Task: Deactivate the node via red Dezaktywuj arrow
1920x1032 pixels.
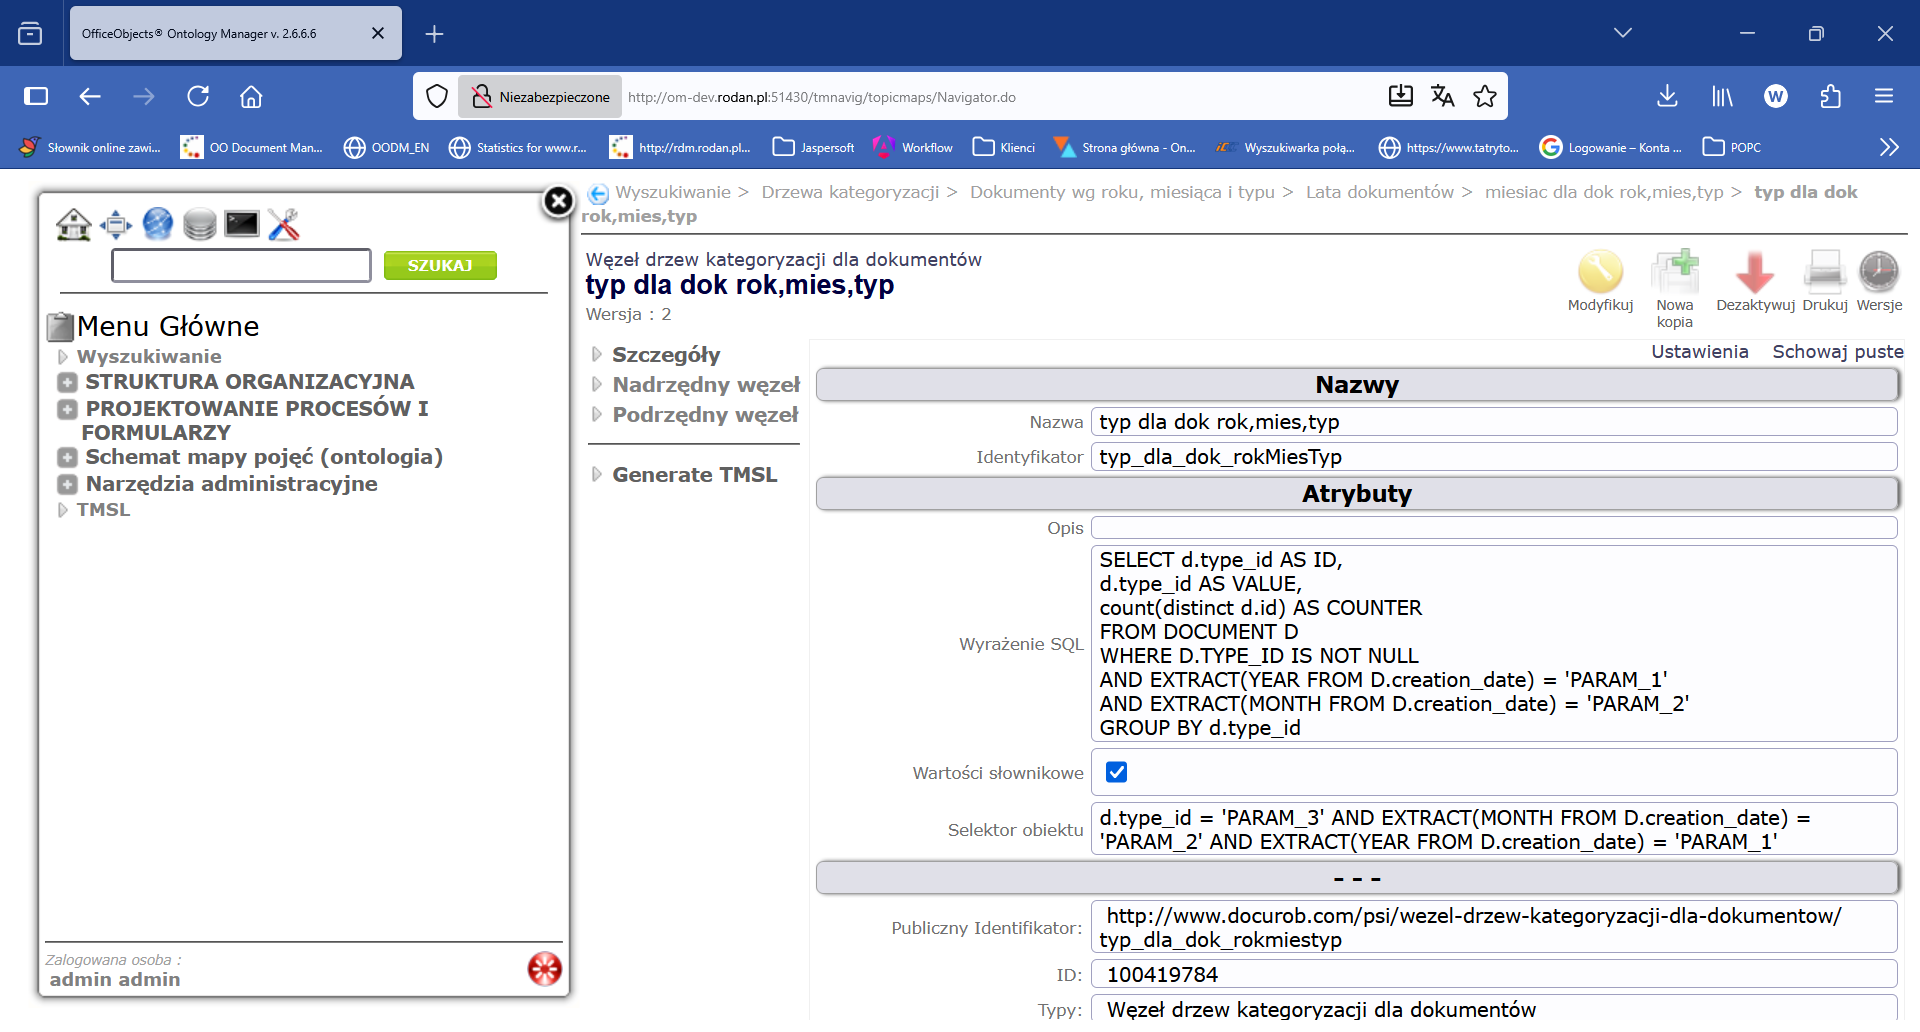Action: click(x=1754, y=272)
